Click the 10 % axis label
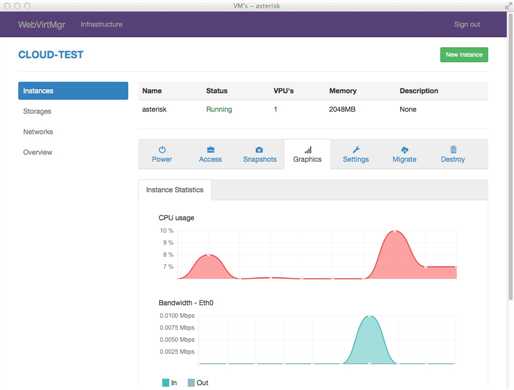The height and width of the screenshot is (390, 514). tap(167, 230)
